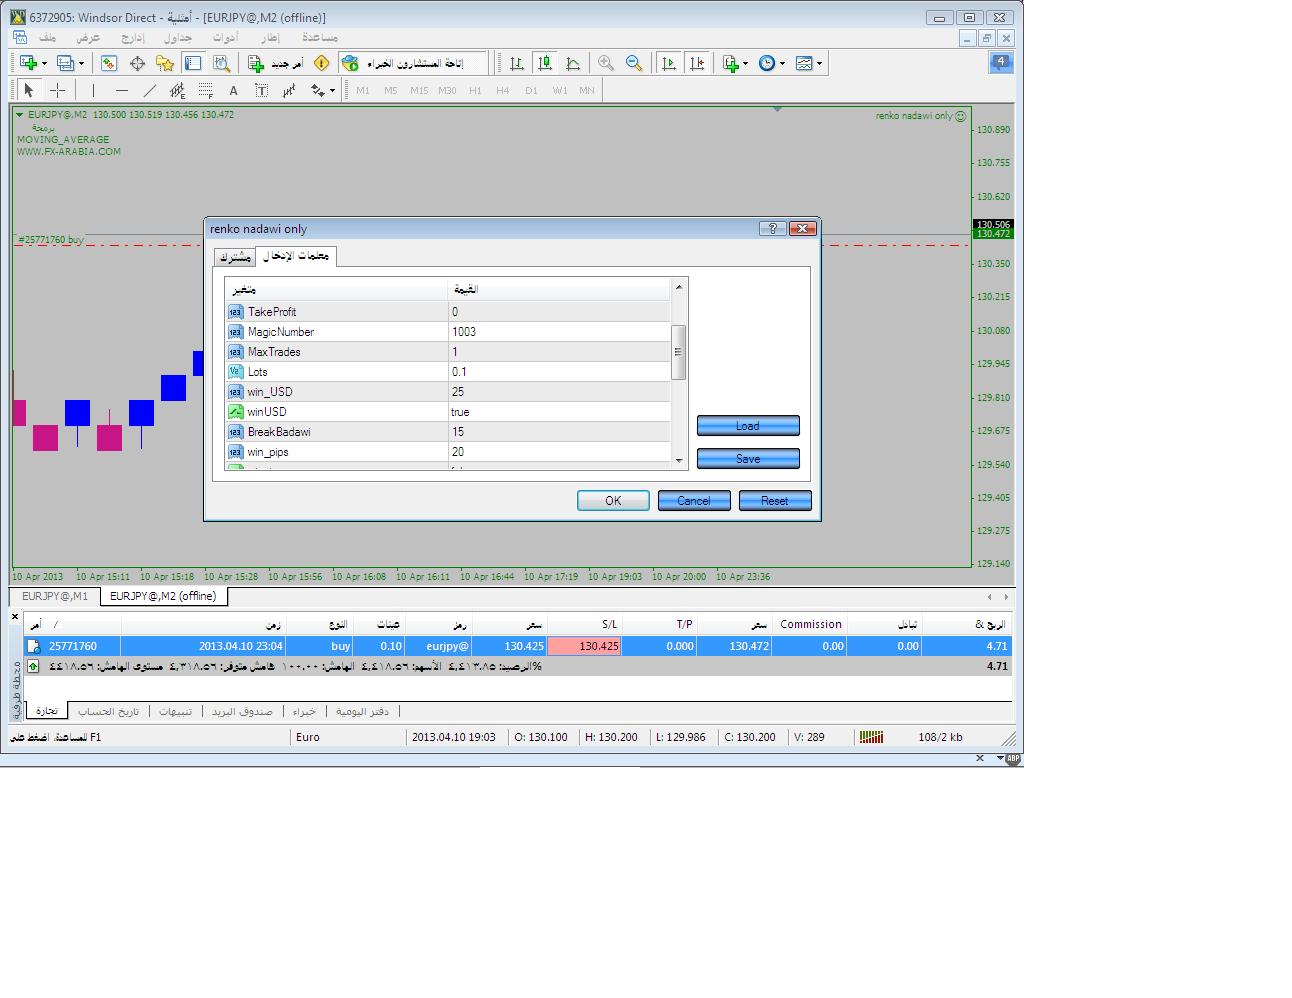Image resolution: width=1292 pixels, height=998 pixels.
Task: Switch chart to candlesticks style
Action: pos(545,63)
